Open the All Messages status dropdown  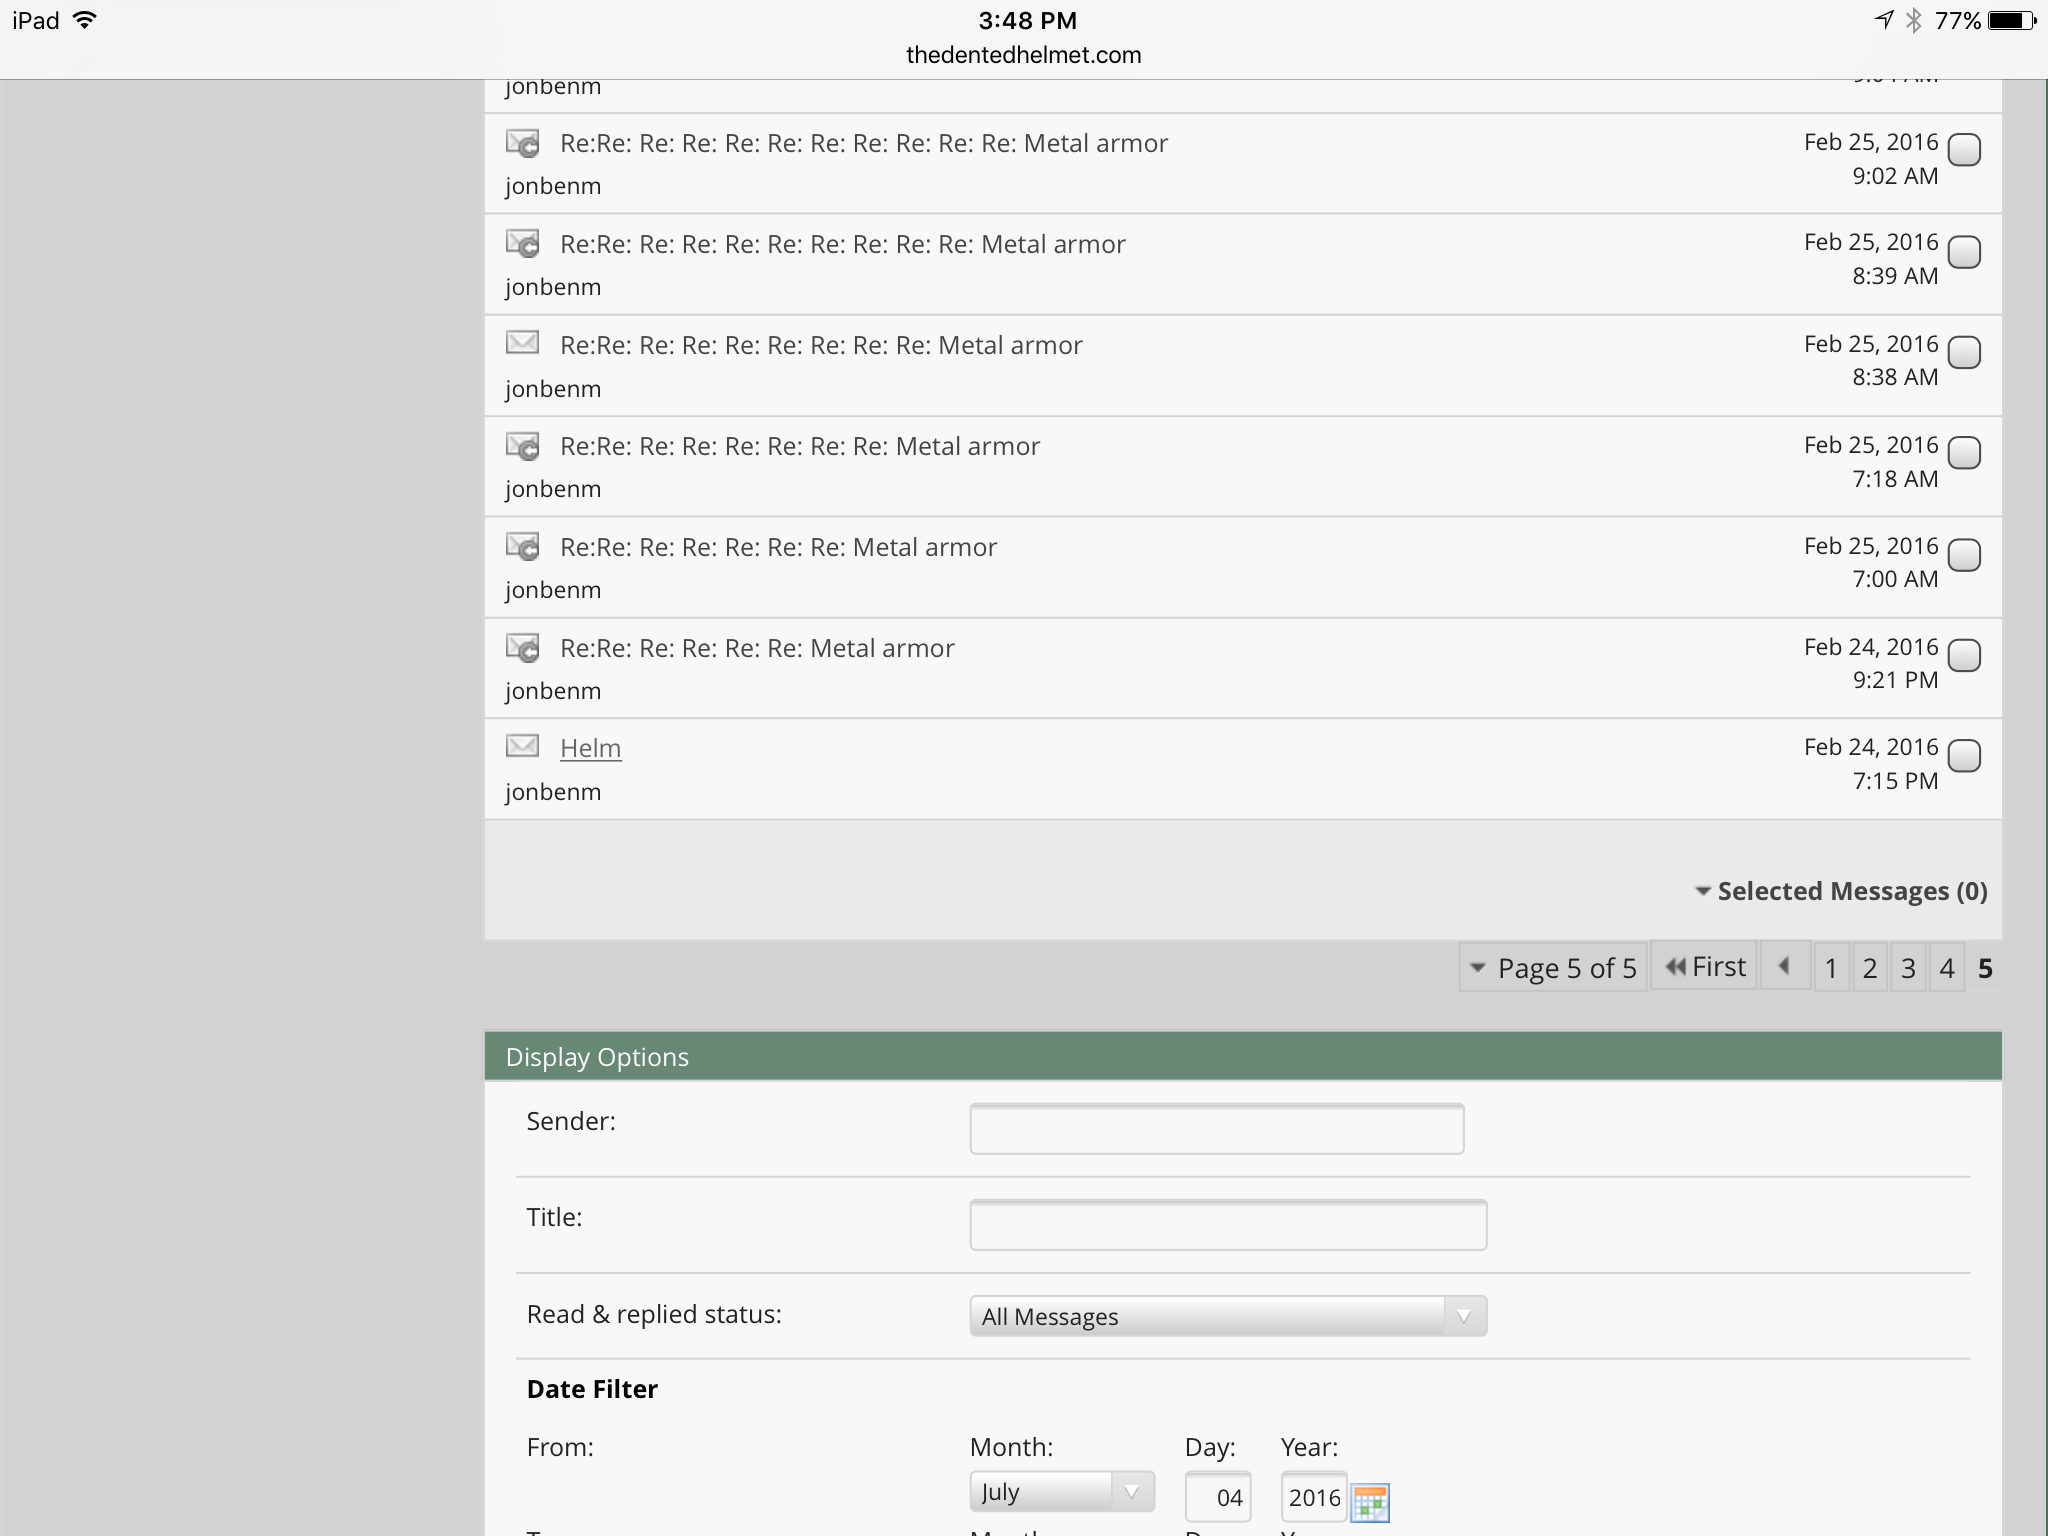pos(1227,1316)
